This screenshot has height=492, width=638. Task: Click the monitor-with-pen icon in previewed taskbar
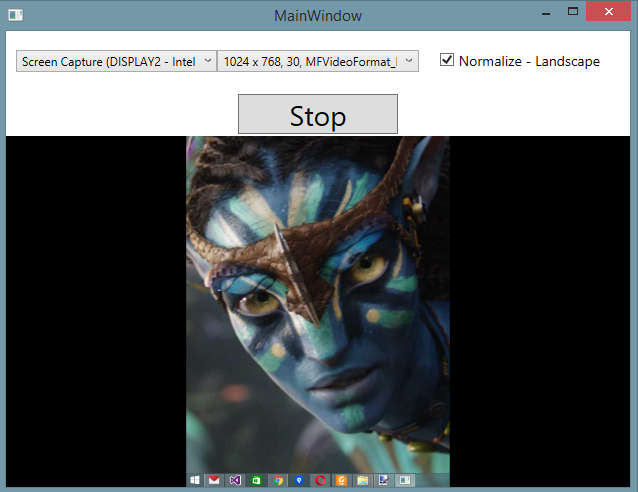click(384, 480)
